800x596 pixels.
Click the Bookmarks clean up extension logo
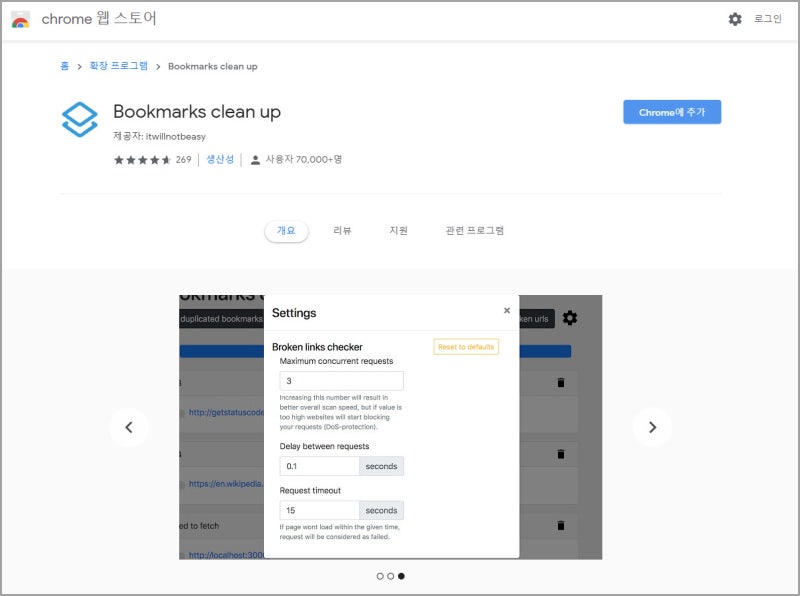tap(80, 119)
